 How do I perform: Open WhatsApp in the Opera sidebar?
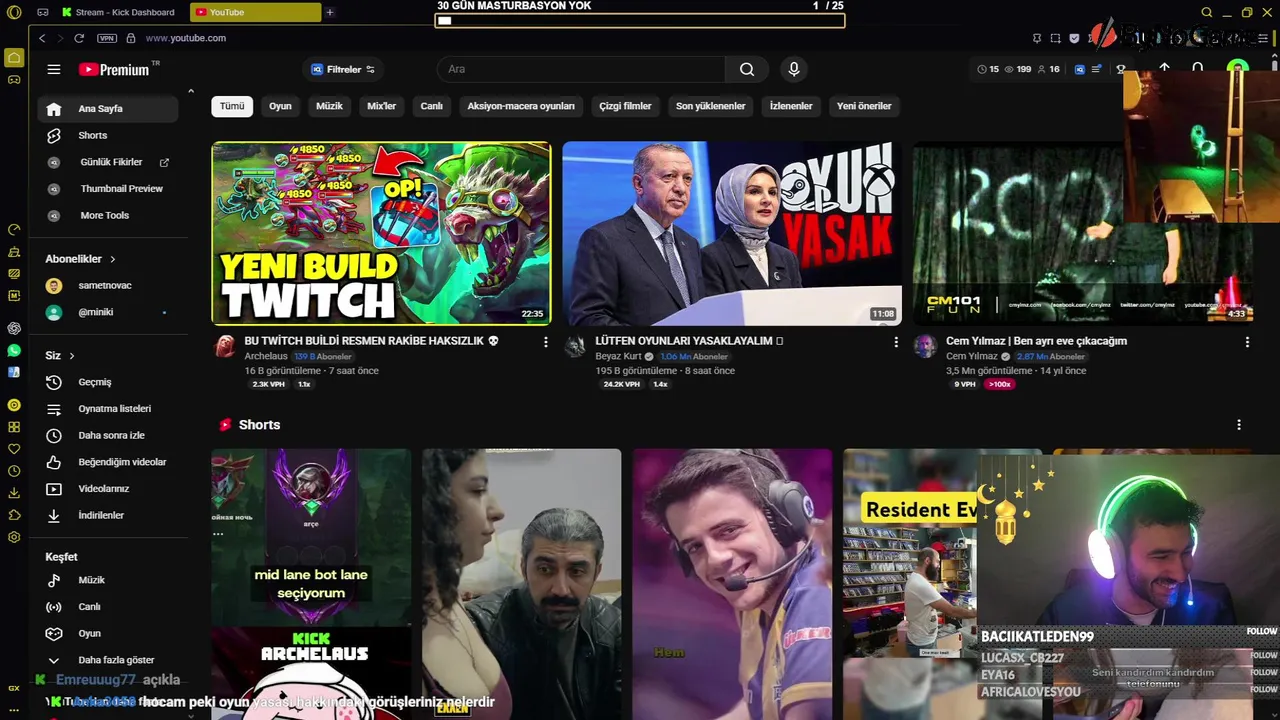14,350
